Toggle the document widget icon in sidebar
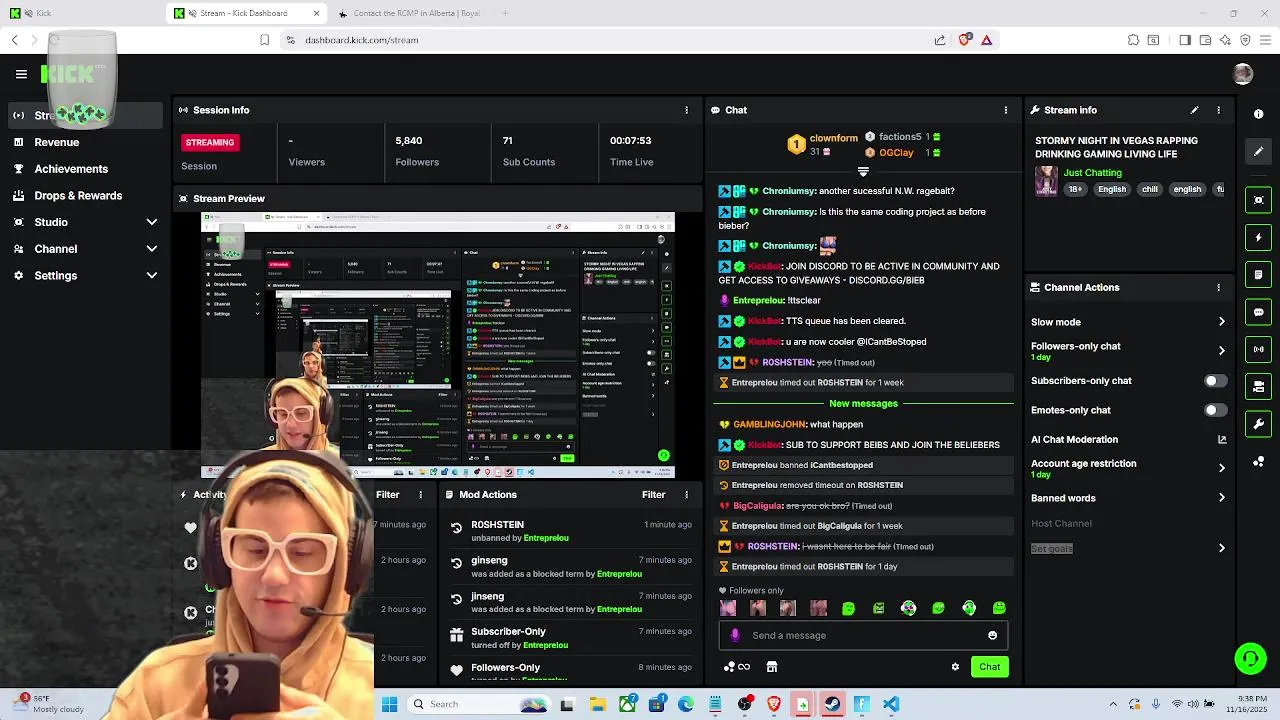 click(x=1259, y=275)
